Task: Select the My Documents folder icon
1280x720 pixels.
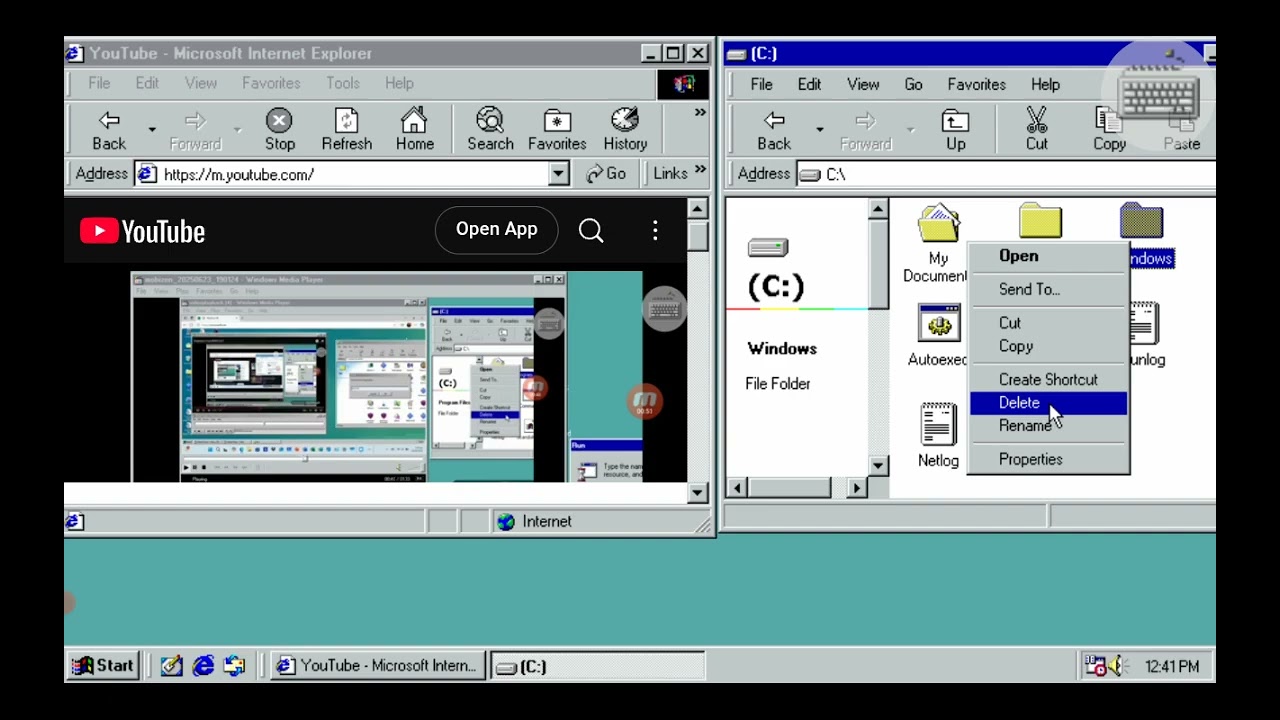Action: click(937, 243)
